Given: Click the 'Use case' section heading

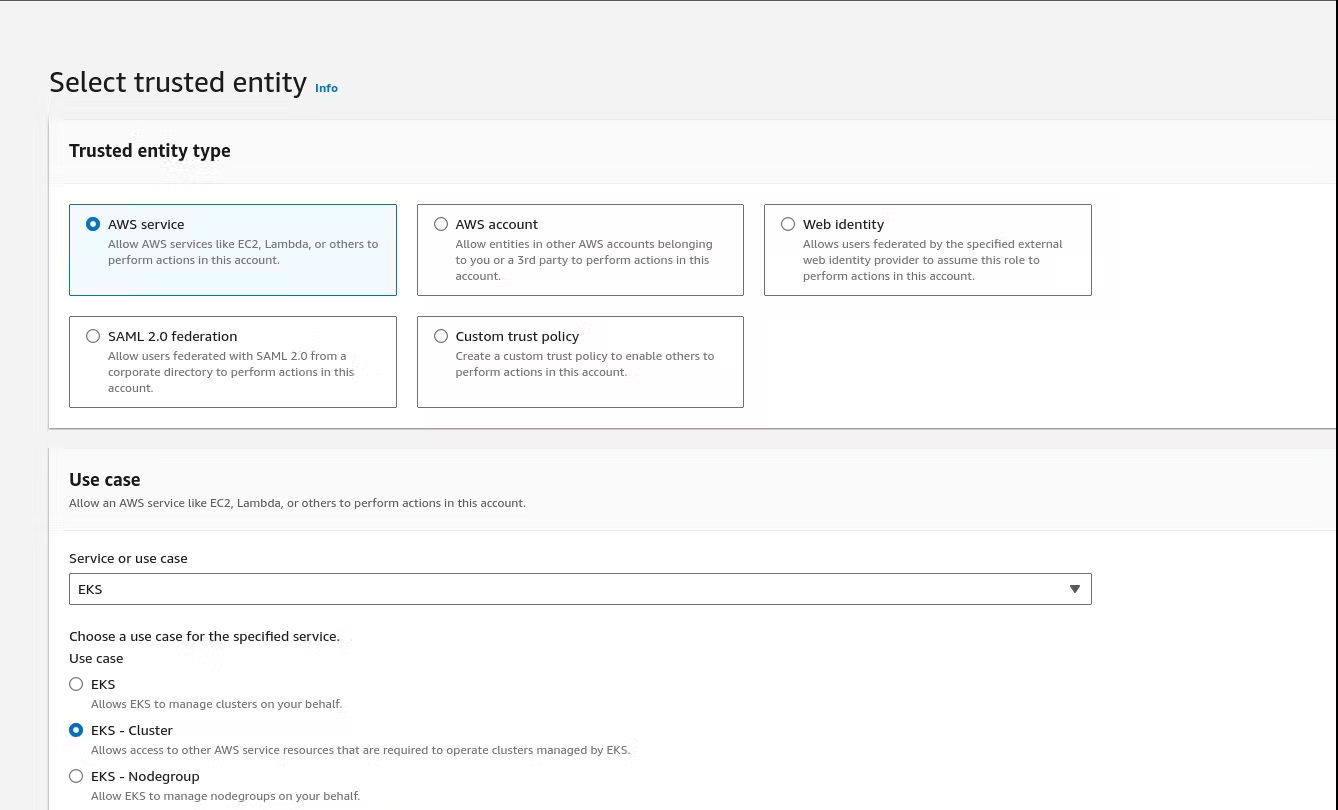Looking at the screenshot, I should click(105, 480).
